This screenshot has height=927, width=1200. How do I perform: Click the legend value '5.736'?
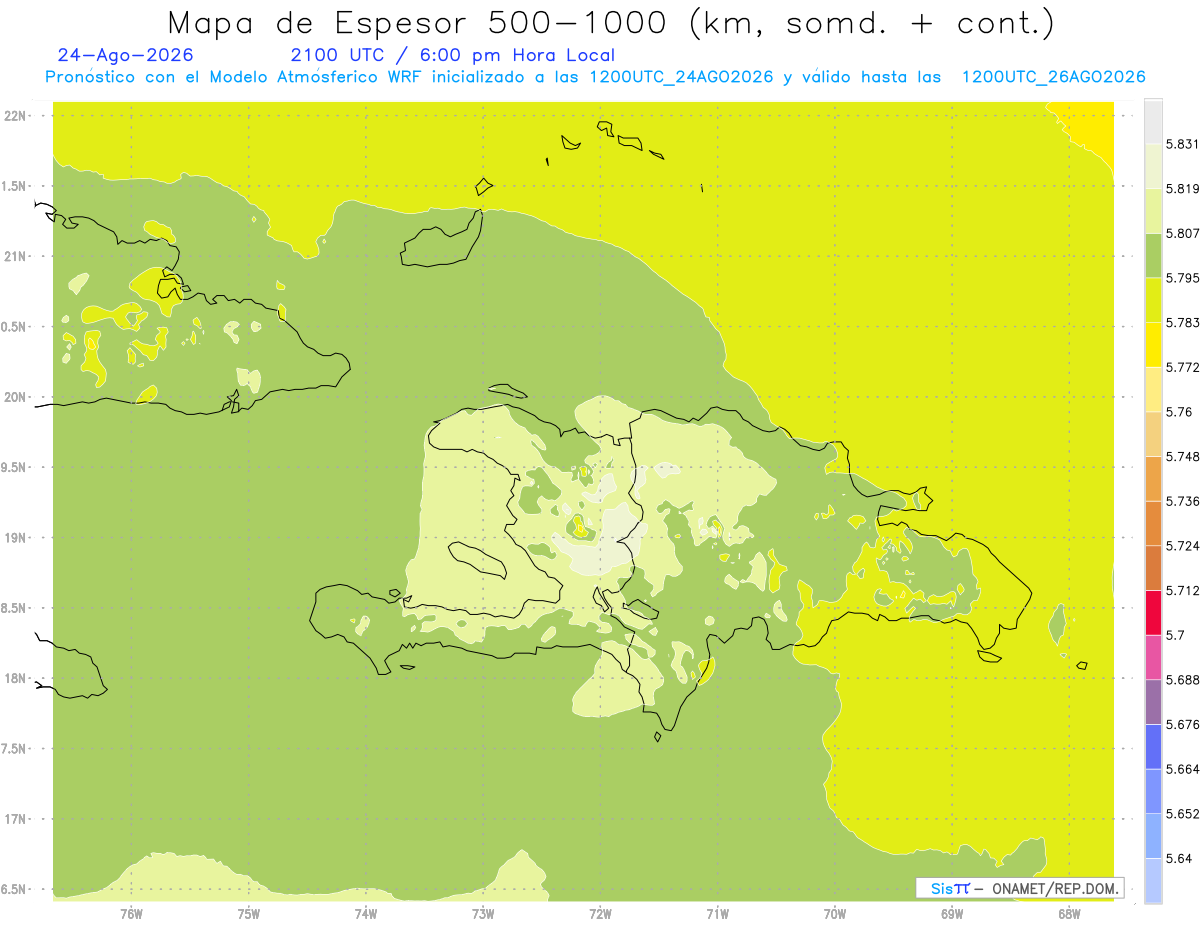click(x=1182, y=501)
